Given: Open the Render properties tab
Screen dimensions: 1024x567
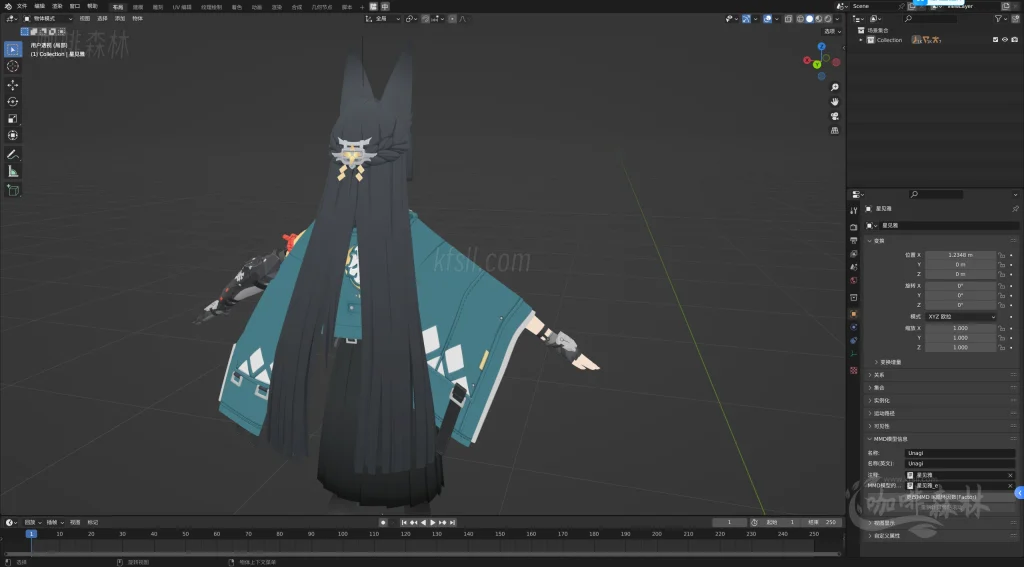Looking at the screenshot, I should coord(854,227).
